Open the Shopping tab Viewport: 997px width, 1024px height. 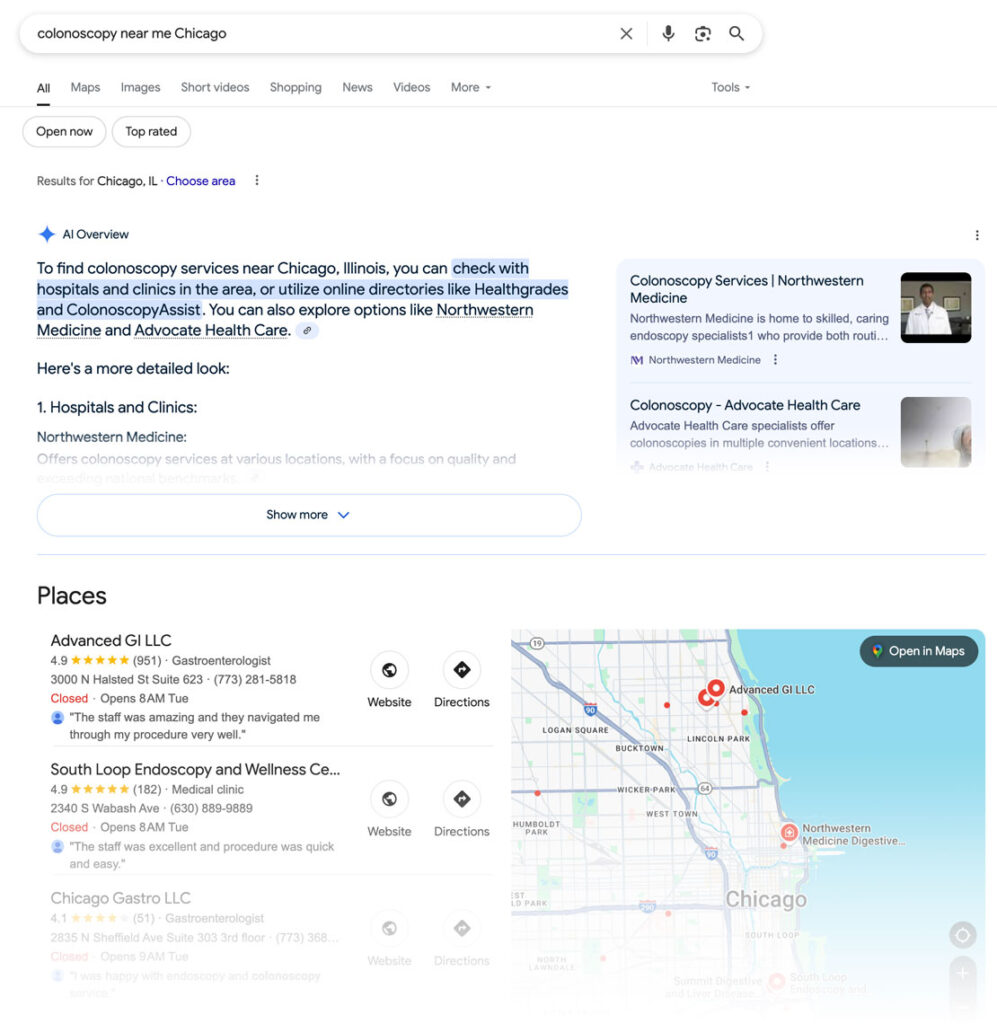click(296, 88)
